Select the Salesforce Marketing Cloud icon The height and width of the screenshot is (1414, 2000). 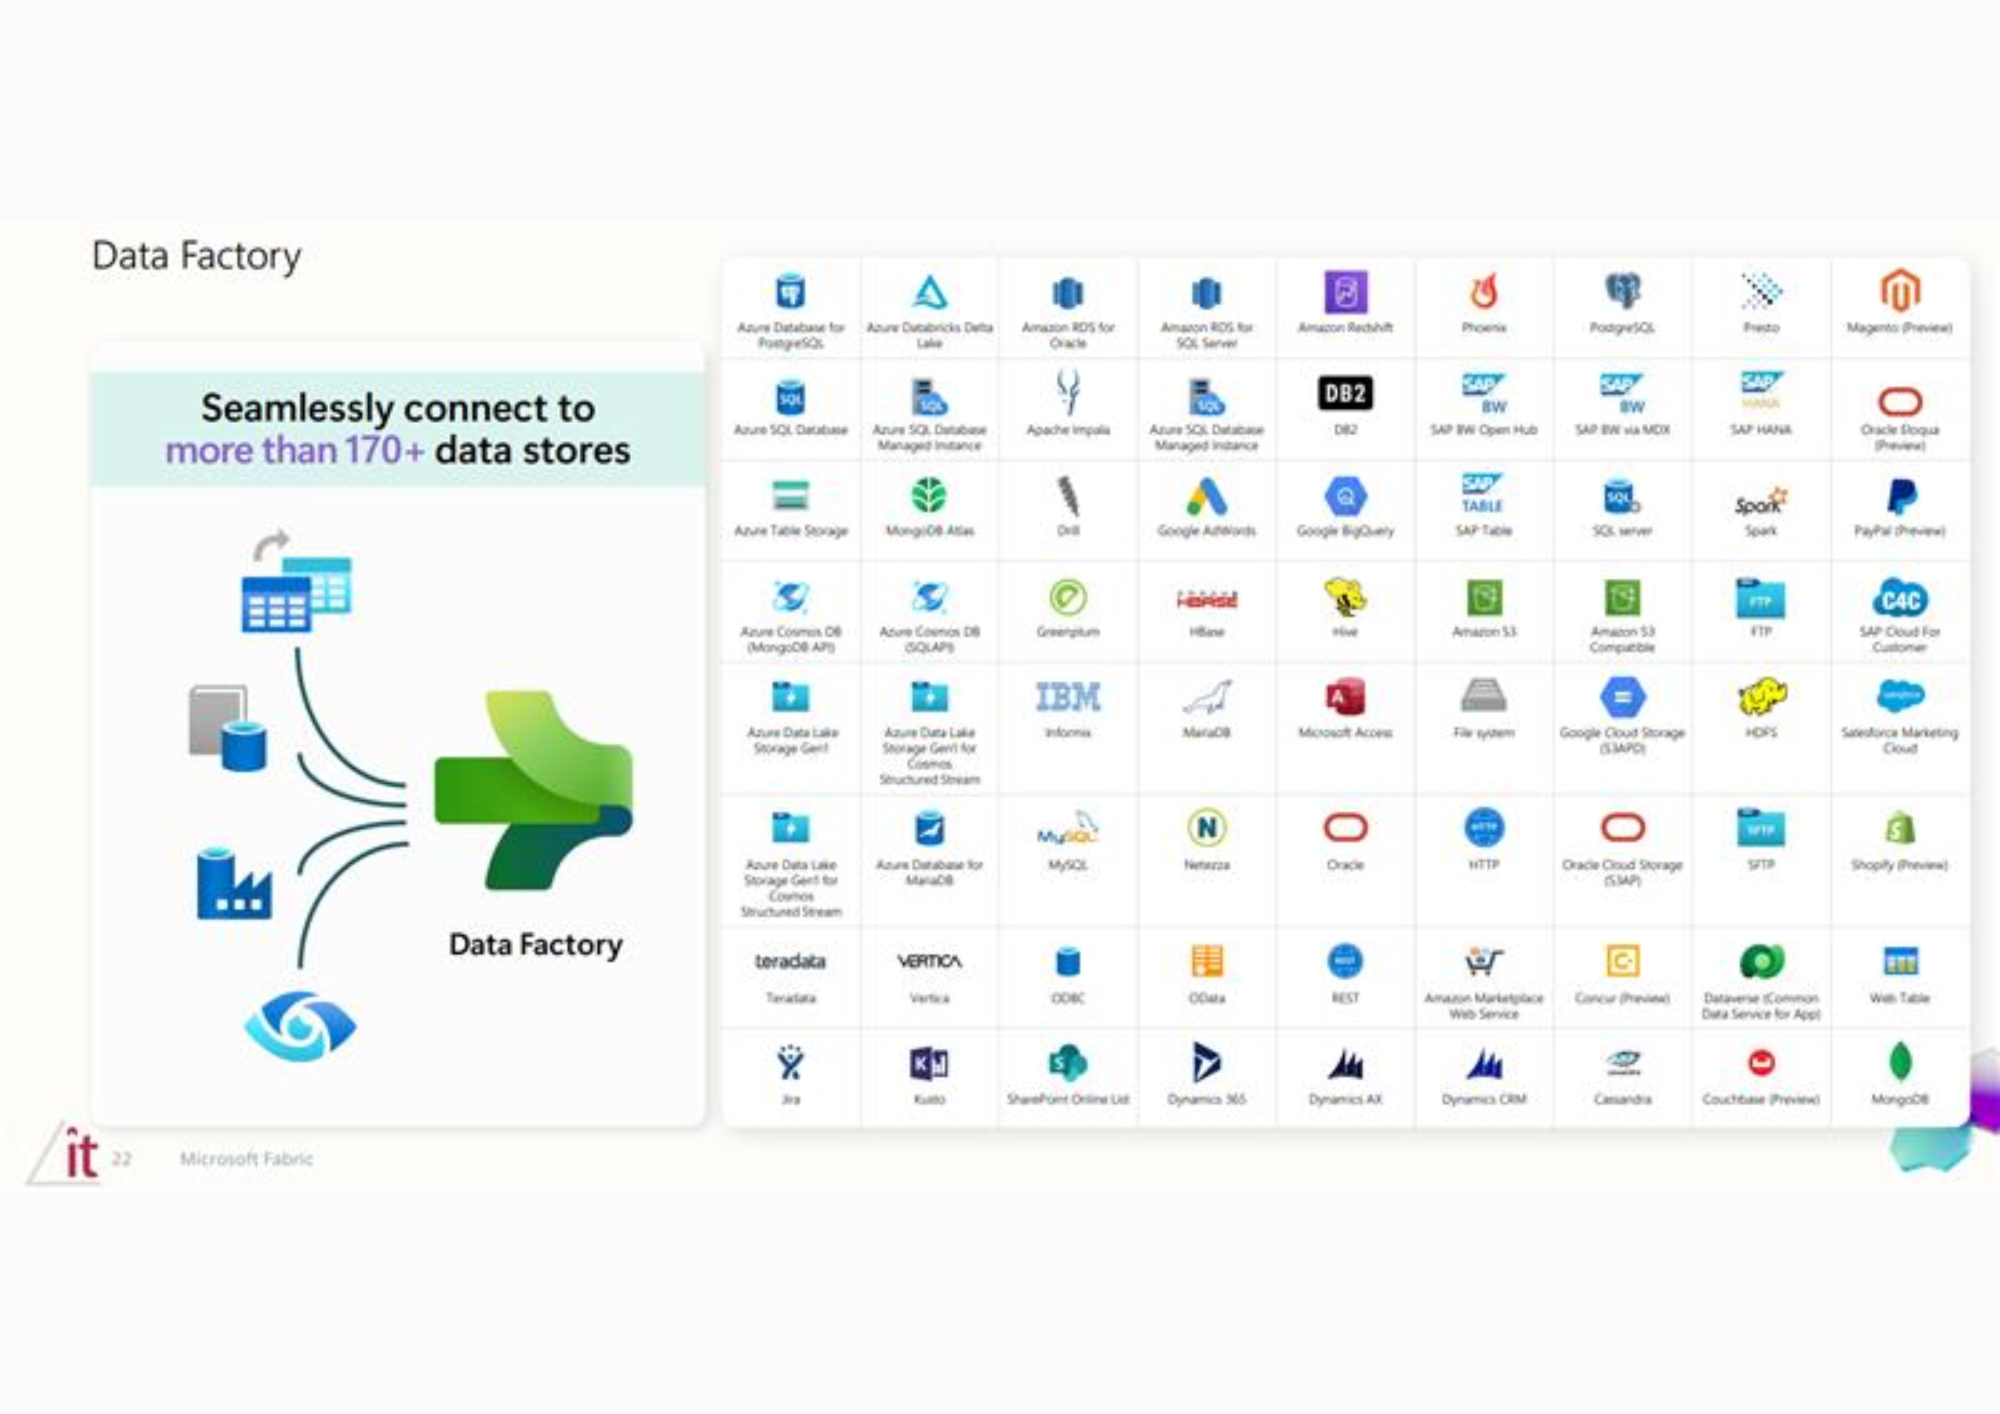(x=1899, y=695)
